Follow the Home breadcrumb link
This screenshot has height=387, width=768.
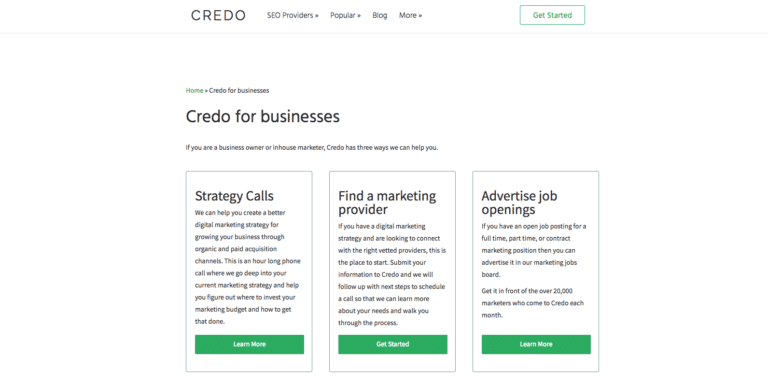point(194,90)
